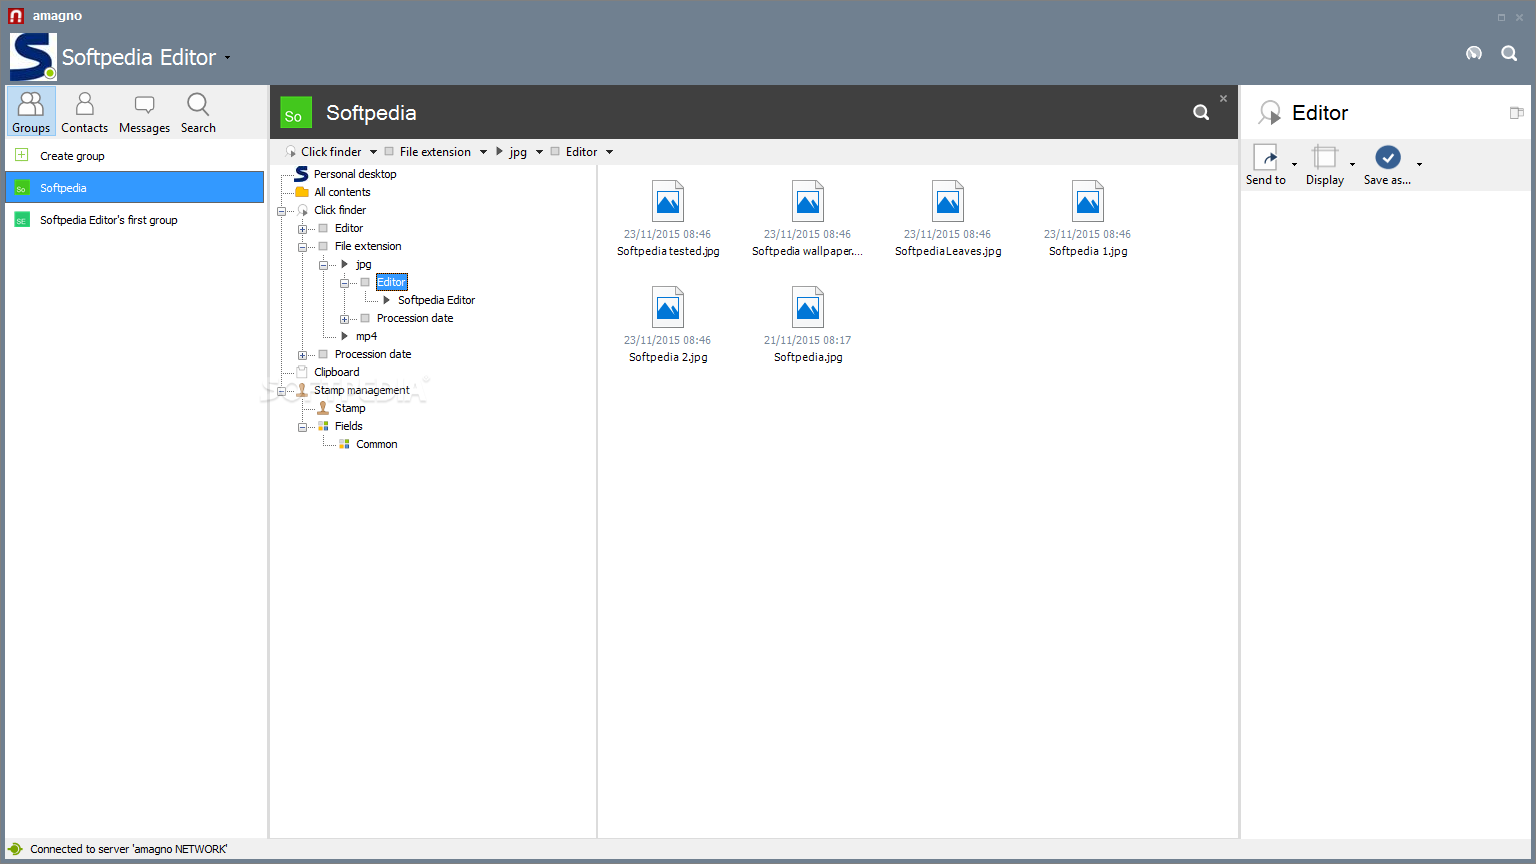Select Softpedia Editor's first group

click(x=135, y=219)
